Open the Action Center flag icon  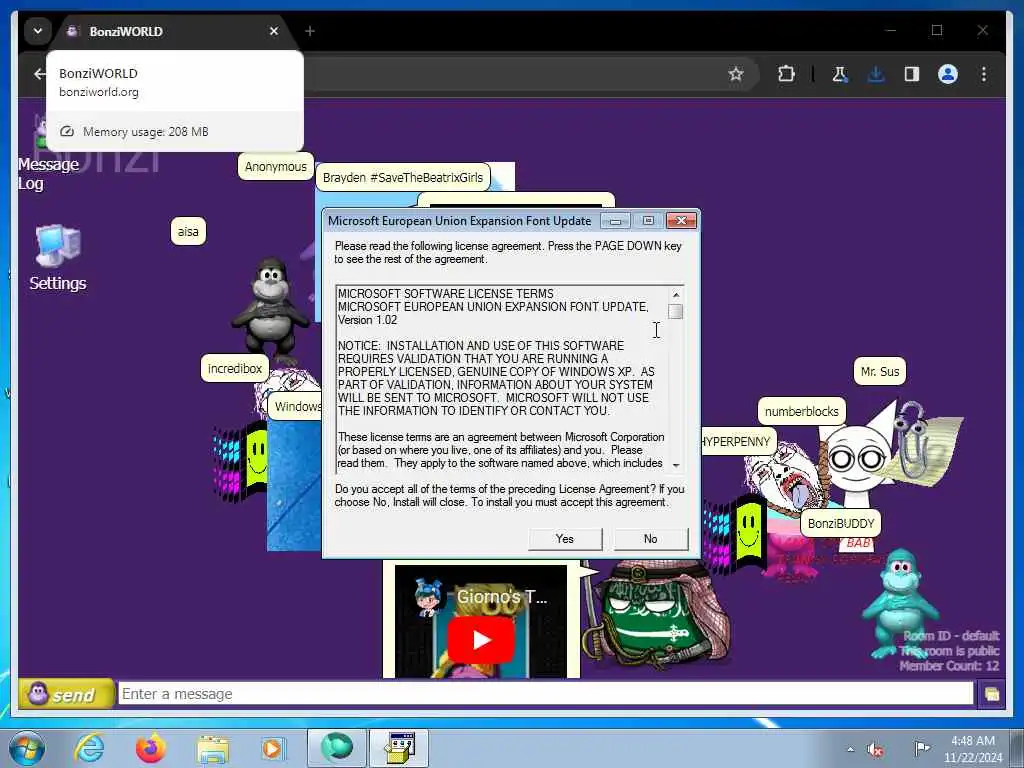[921, 748]
